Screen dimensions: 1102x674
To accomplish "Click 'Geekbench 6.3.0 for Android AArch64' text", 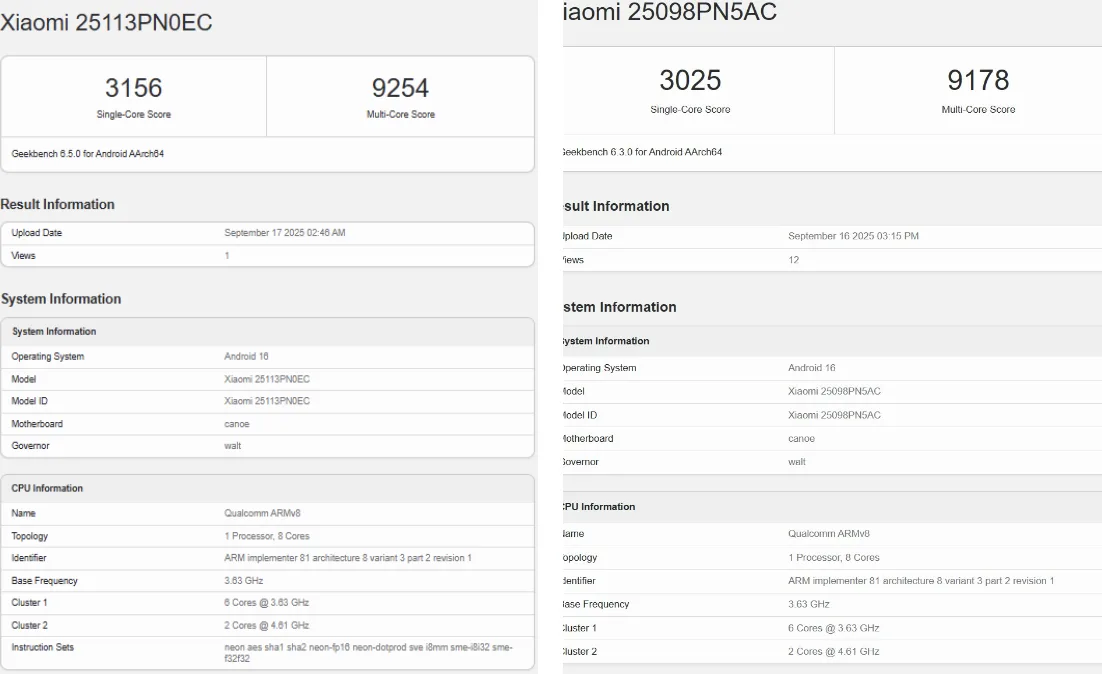I will (642, 152).
